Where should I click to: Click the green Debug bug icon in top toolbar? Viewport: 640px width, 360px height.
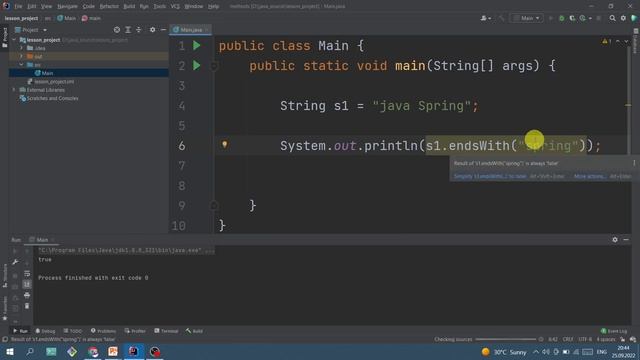[x=562, y=18]
